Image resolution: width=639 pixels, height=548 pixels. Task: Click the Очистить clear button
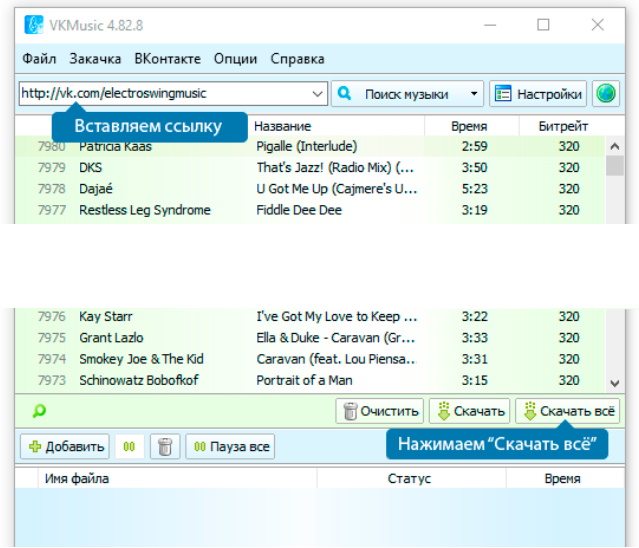coord(380,411)
